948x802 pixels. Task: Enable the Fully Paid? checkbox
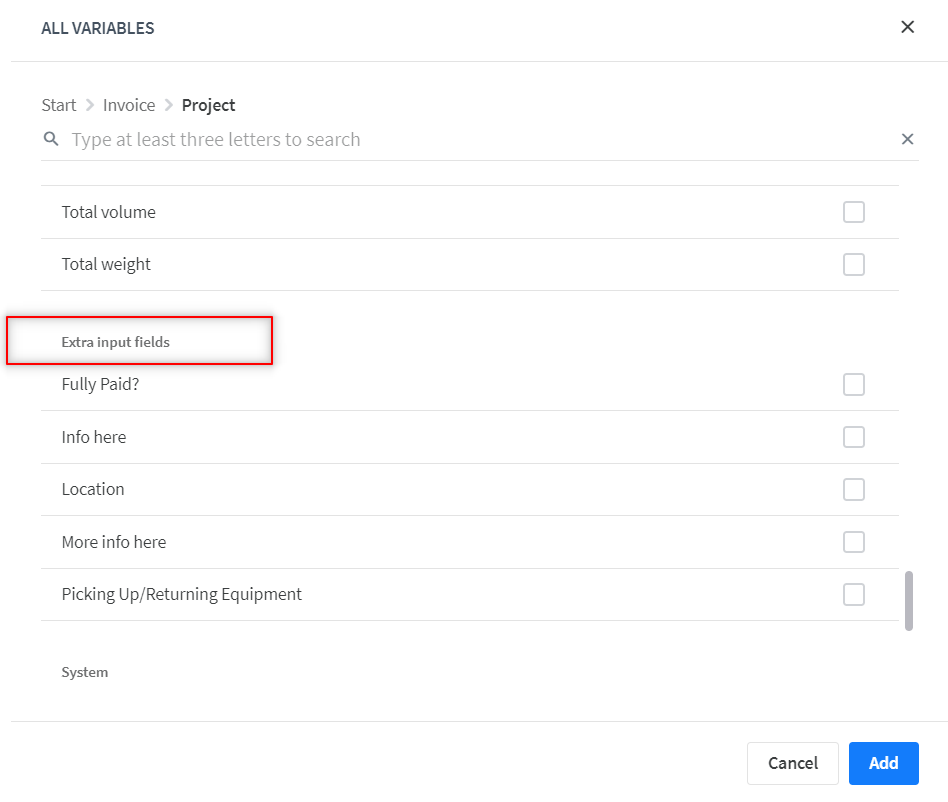click(x=854, y=384)
